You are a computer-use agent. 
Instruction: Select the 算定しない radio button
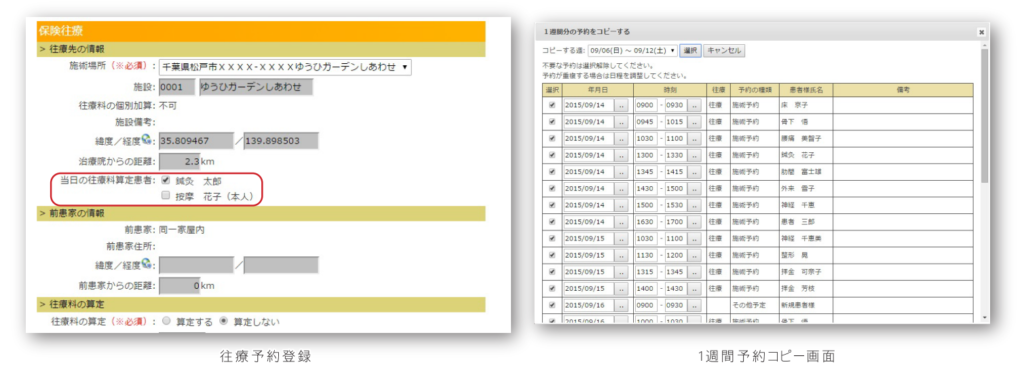[223, 321]
